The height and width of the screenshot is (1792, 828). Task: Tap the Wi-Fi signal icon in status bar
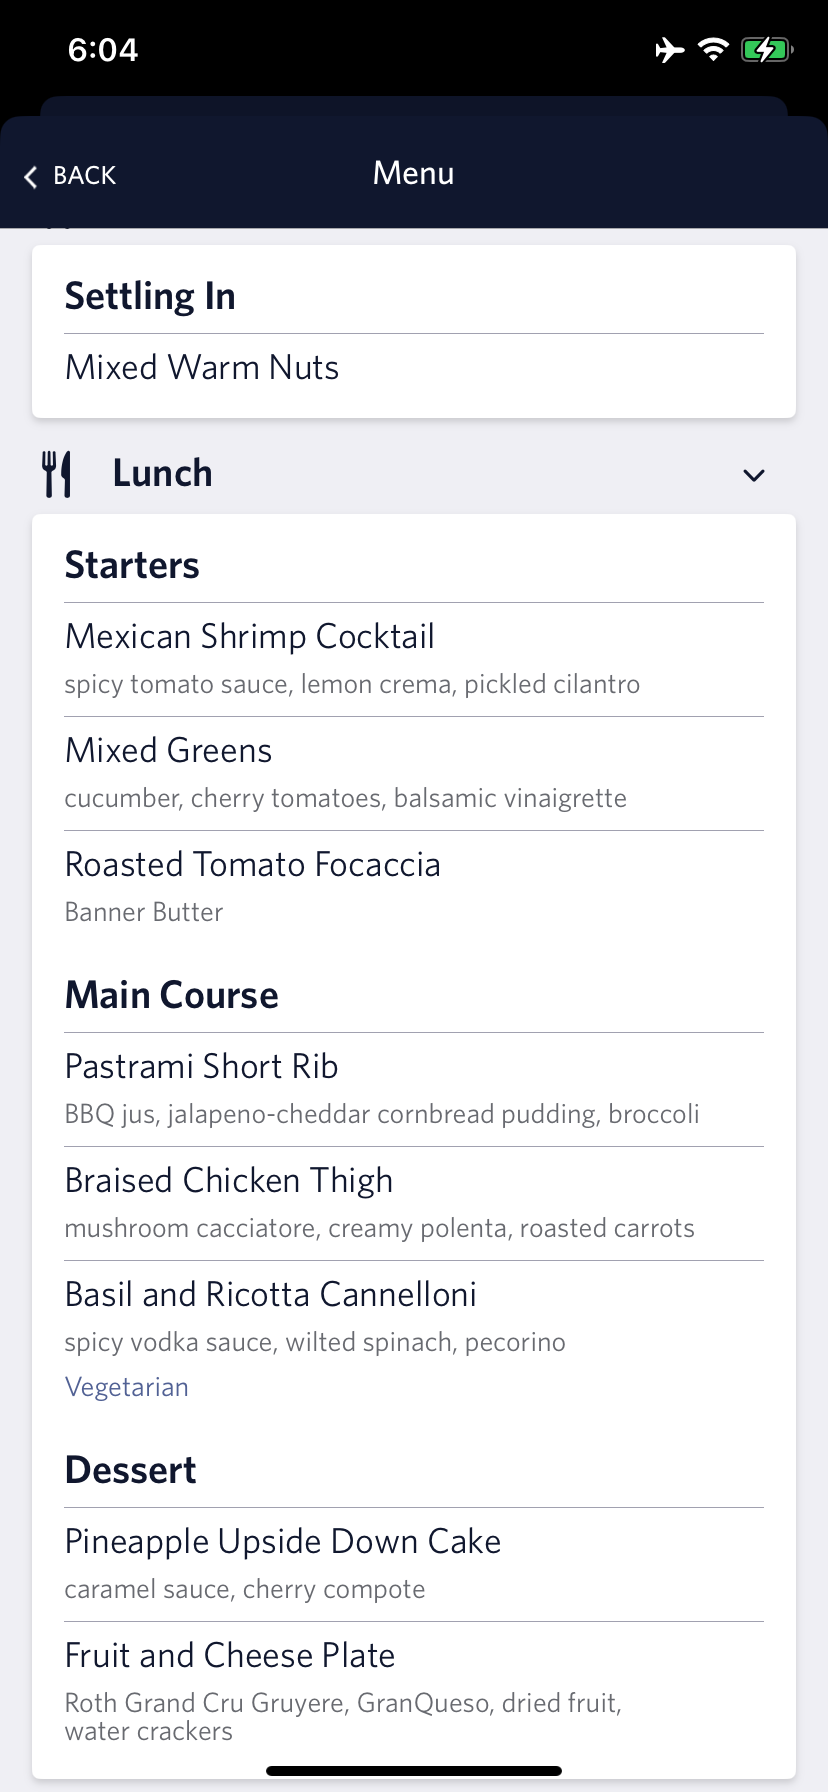[712, 49]
